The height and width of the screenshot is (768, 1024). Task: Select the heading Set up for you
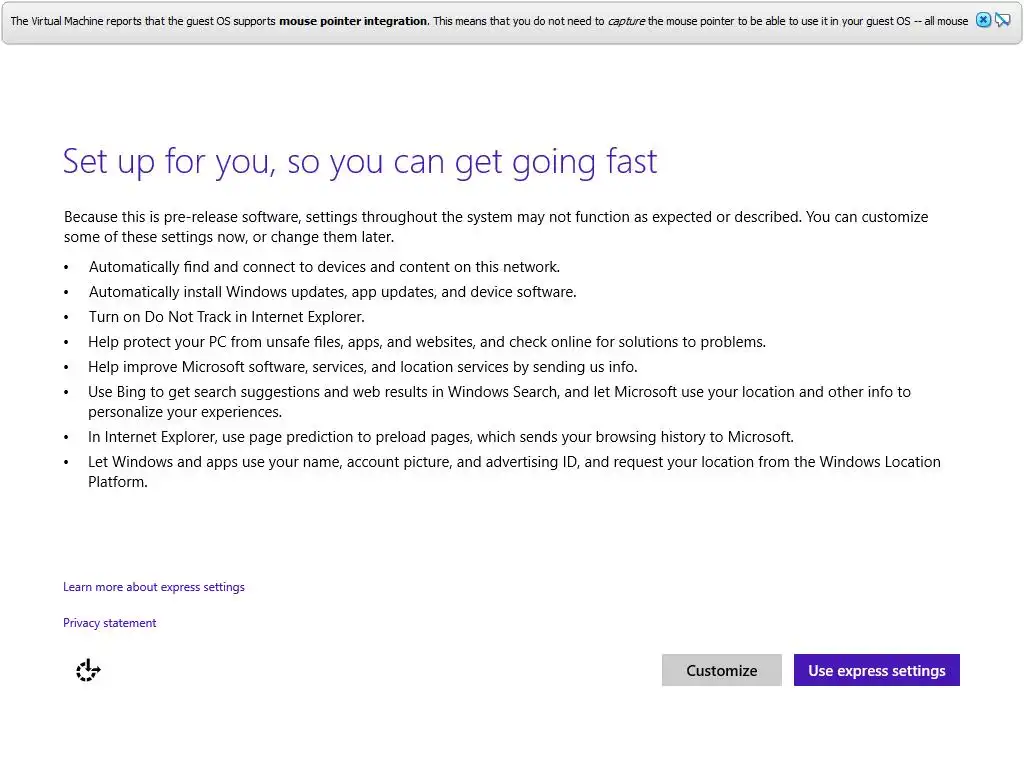(360, 161)
